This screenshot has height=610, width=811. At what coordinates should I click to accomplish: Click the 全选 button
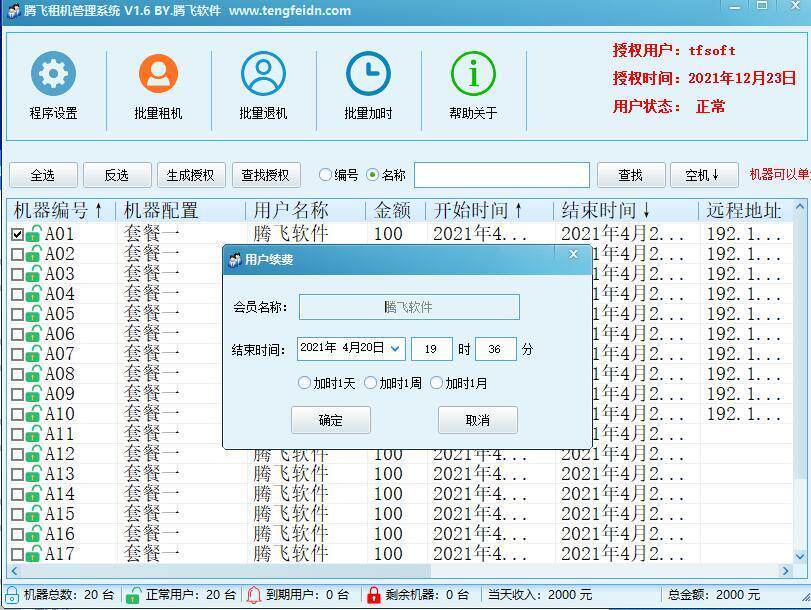[43, 175]
